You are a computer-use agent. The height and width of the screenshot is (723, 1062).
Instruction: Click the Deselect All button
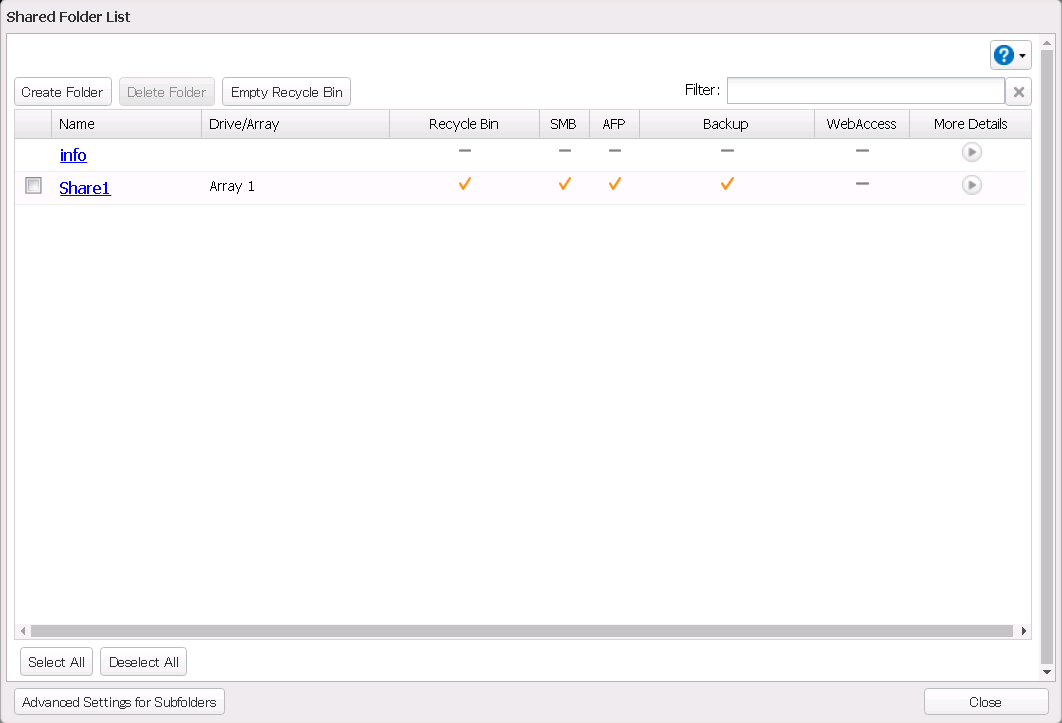click(x=143, y=662)
